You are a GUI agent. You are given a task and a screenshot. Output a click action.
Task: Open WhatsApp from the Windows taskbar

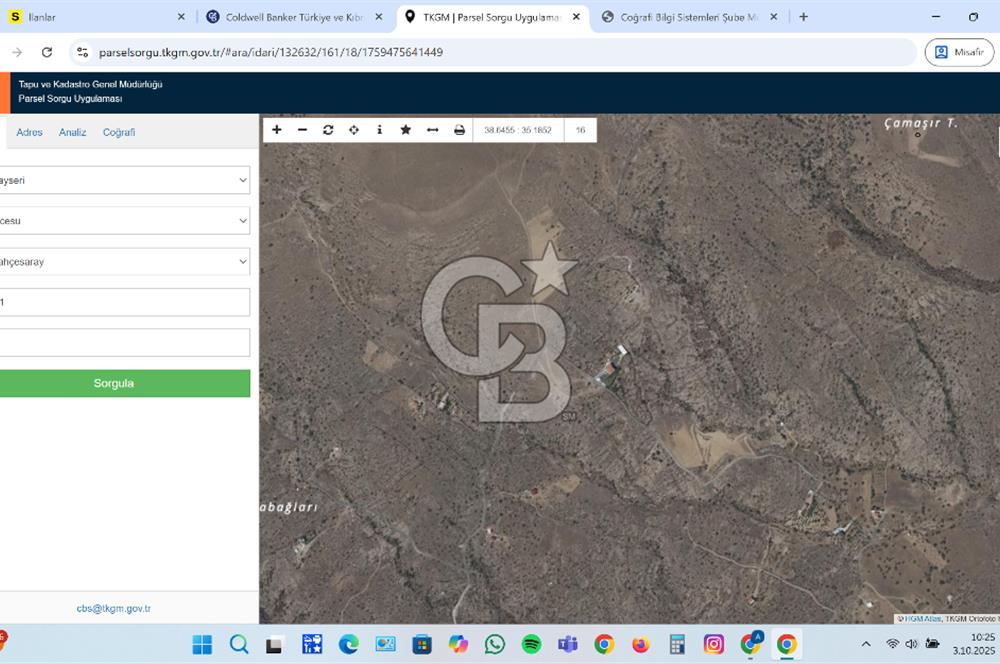(495, 644)
